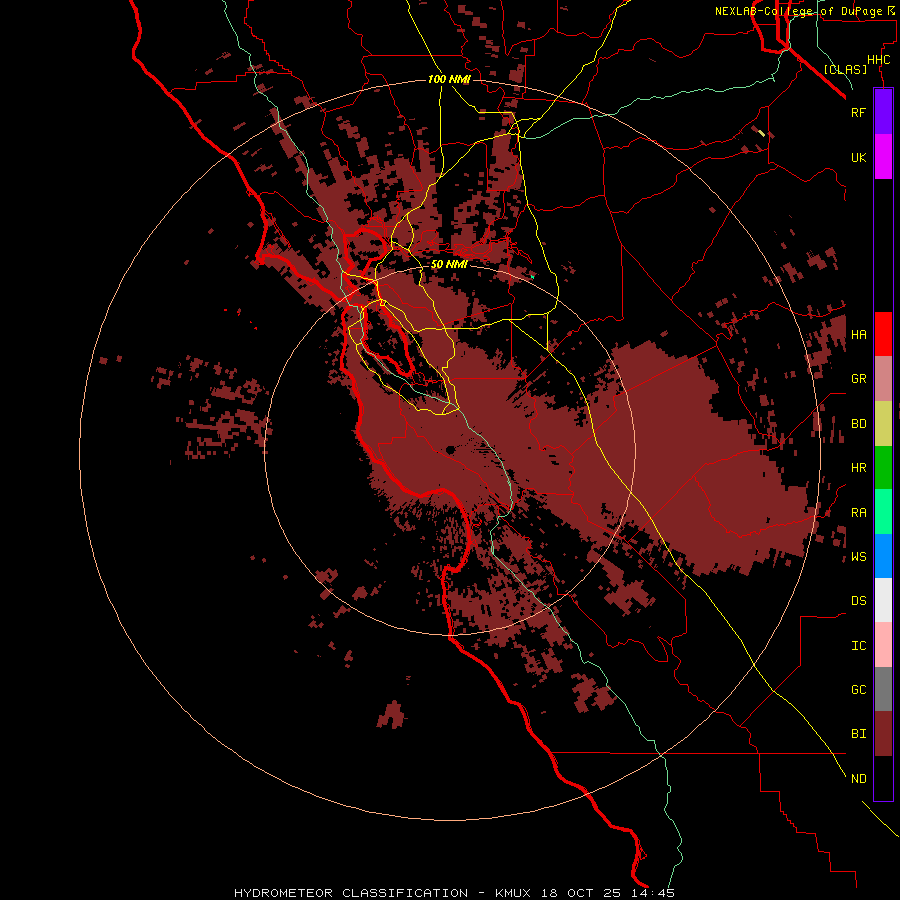Click the NEXLAB-College of DuPage credit text

click(798, 11)
